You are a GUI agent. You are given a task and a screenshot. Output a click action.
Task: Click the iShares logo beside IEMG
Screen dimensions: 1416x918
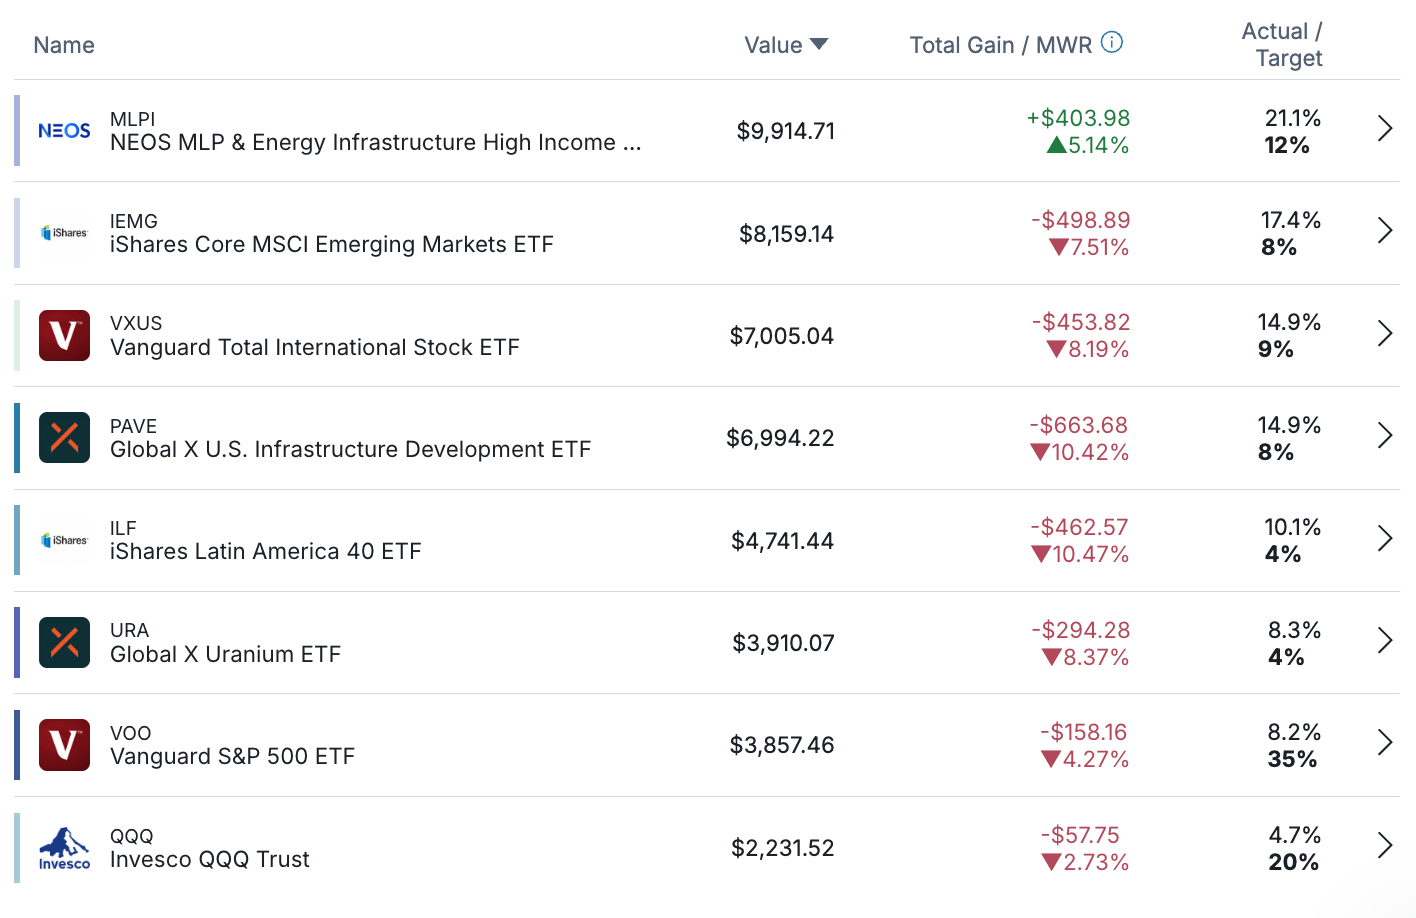[64, 233]
